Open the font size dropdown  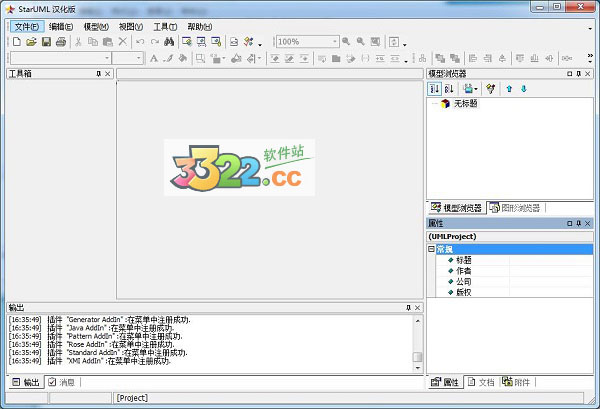pyautogui.click(x=139, y=59)
